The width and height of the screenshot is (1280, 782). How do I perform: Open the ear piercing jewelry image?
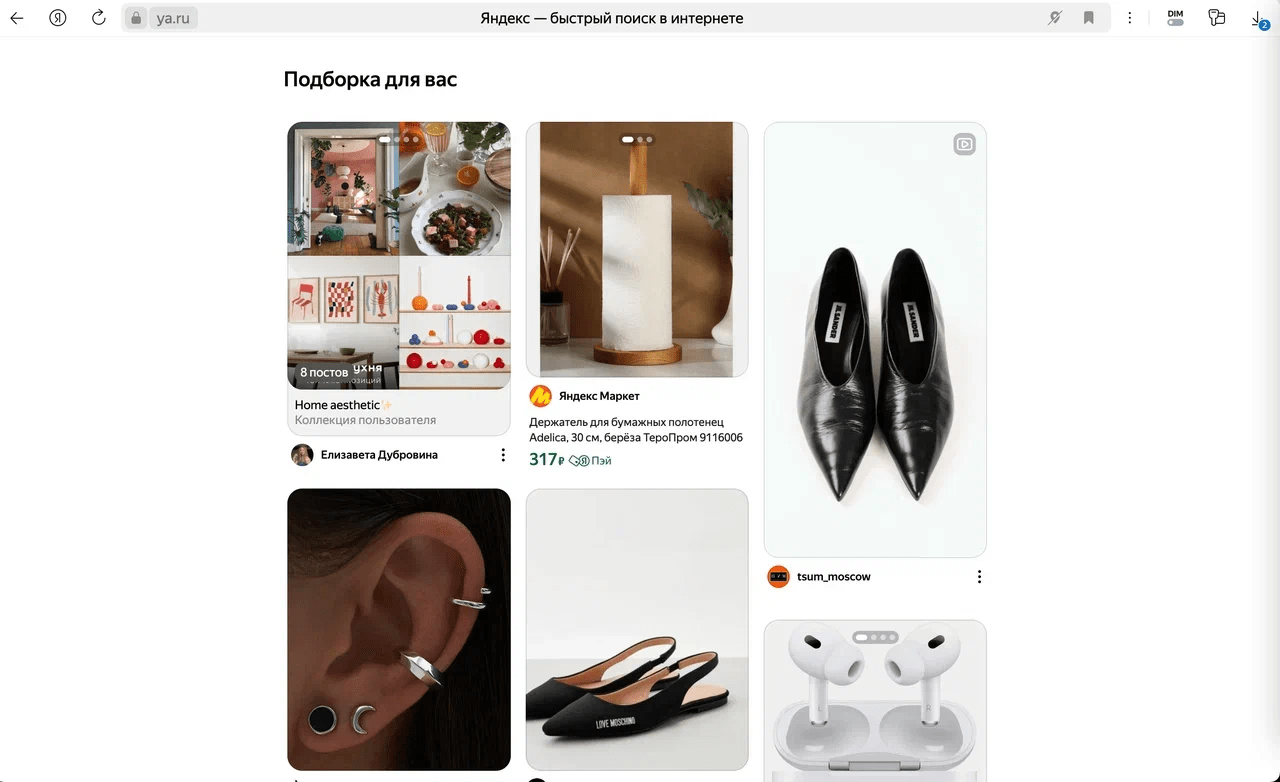(399, 628)
